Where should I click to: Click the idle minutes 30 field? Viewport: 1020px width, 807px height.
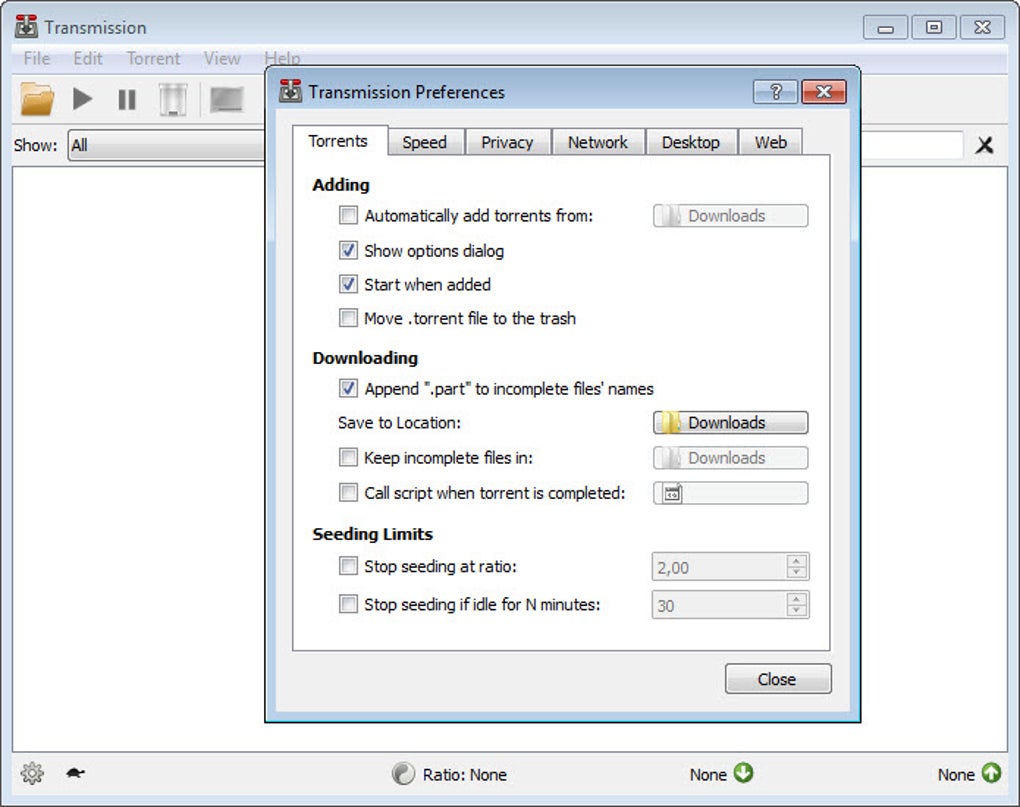(x=719, y=605)
